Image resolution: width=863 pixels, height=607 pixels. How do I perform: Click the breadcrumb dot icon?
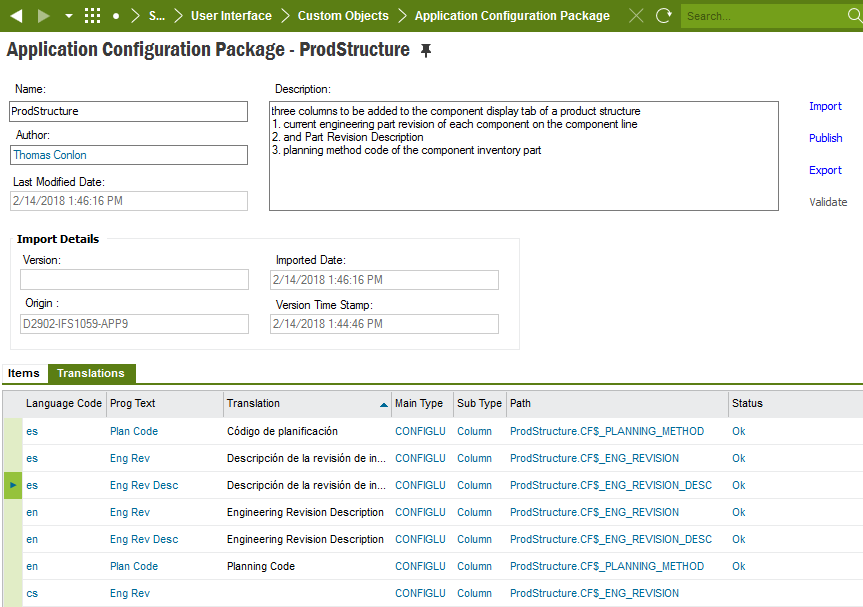pos(116,17)
